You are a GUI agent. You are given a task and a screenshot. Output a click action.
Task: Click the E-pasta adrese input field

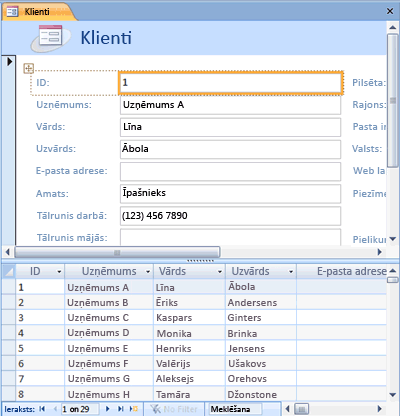[230, 171]
